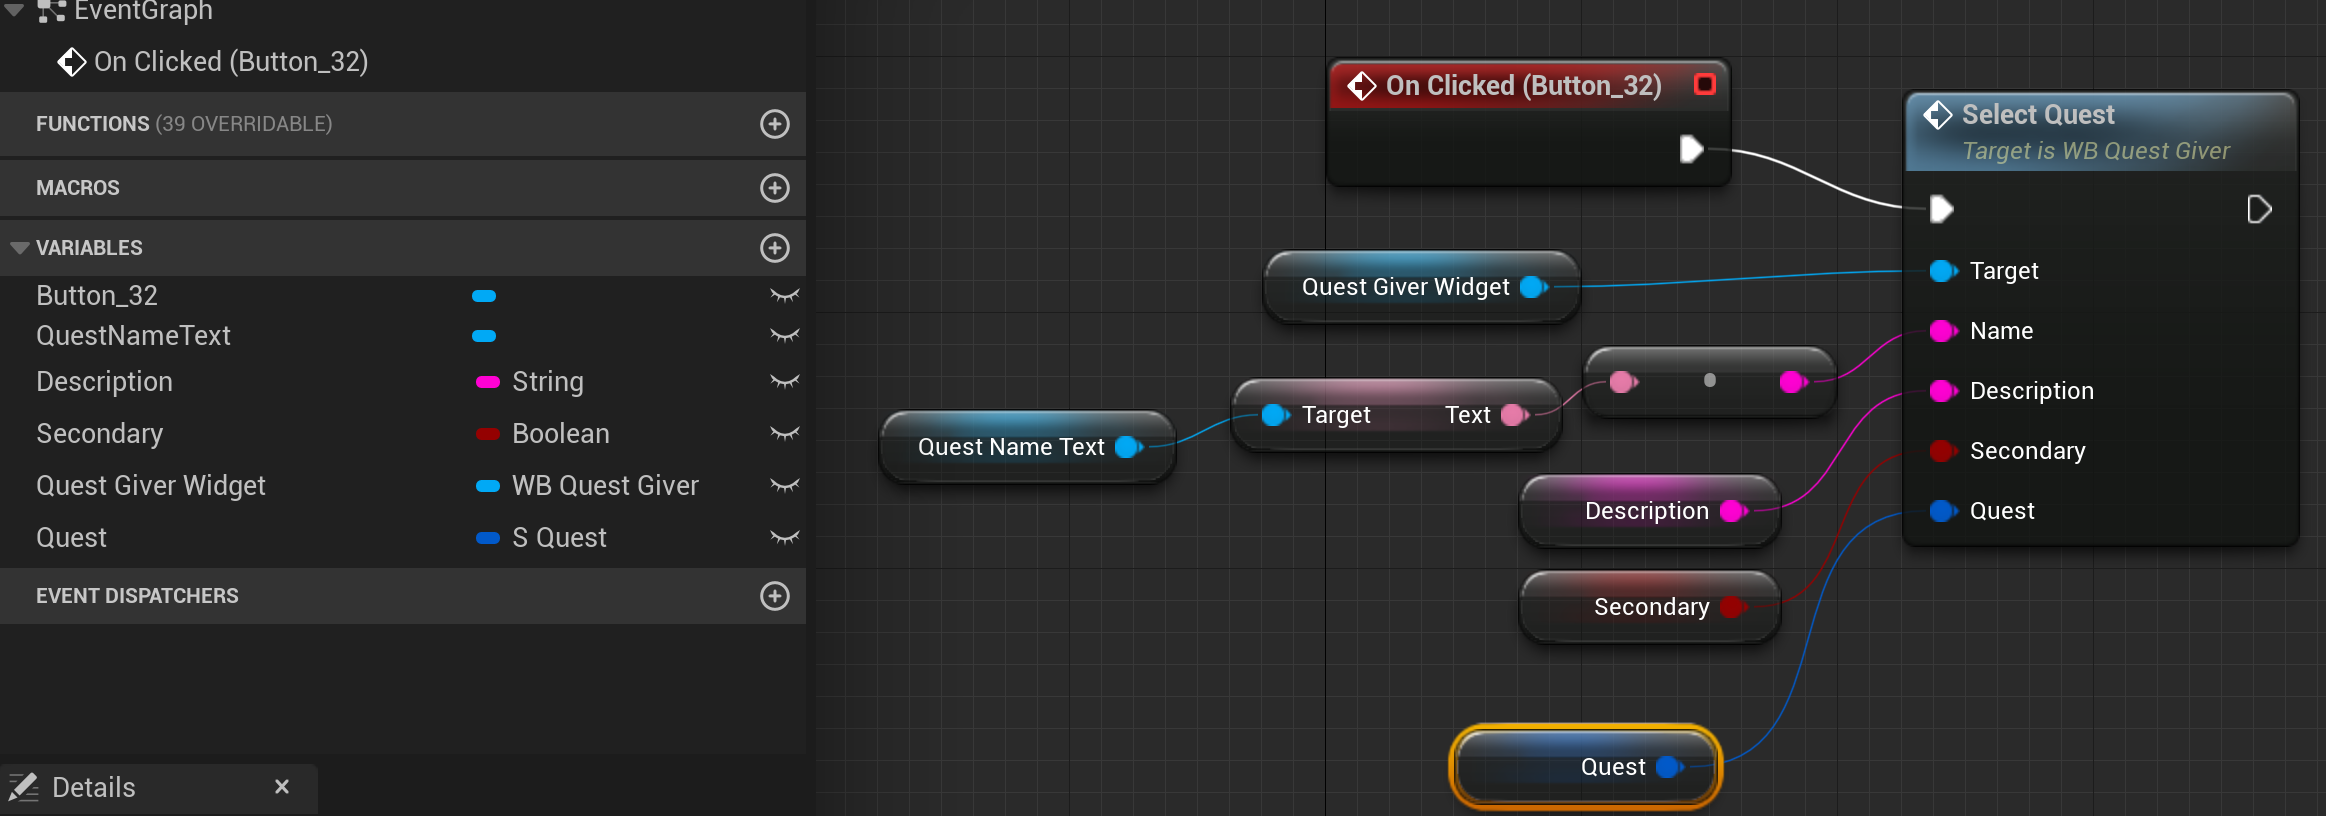This screenshot has width=2326, height=816.
Task: Toggle visibility eye for QuestNameText variable
Action: [785, 335]
